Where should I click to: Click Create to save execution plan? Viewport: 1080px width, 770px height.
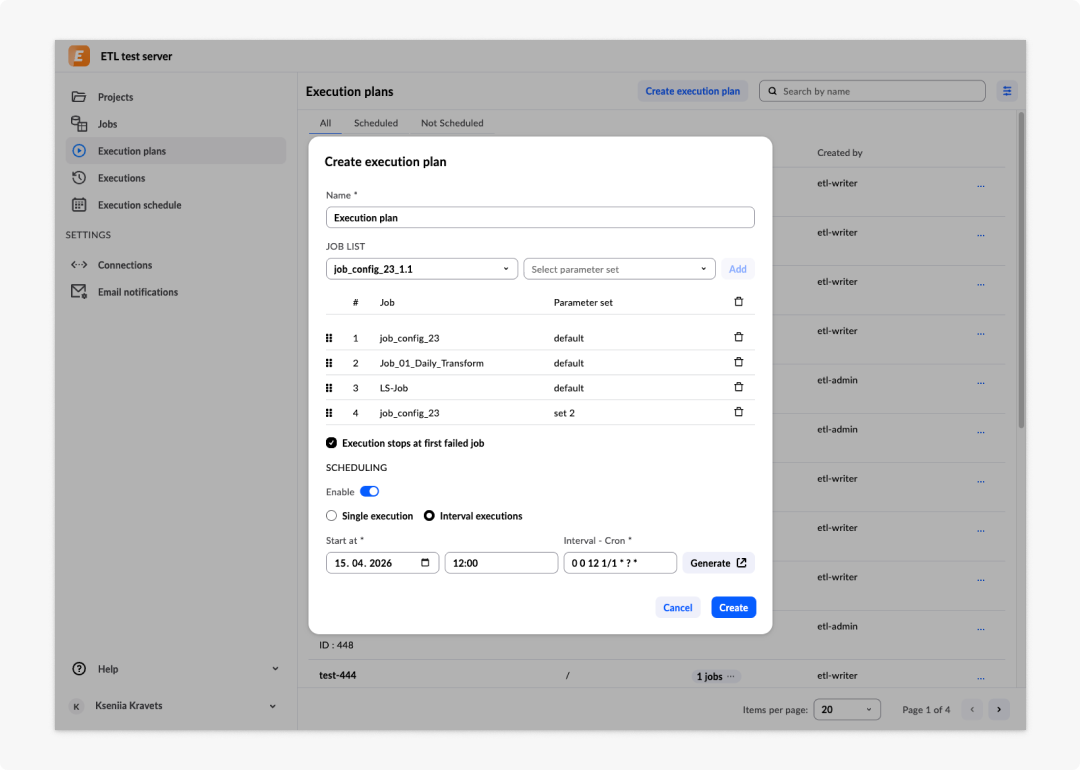click(734, 607)
